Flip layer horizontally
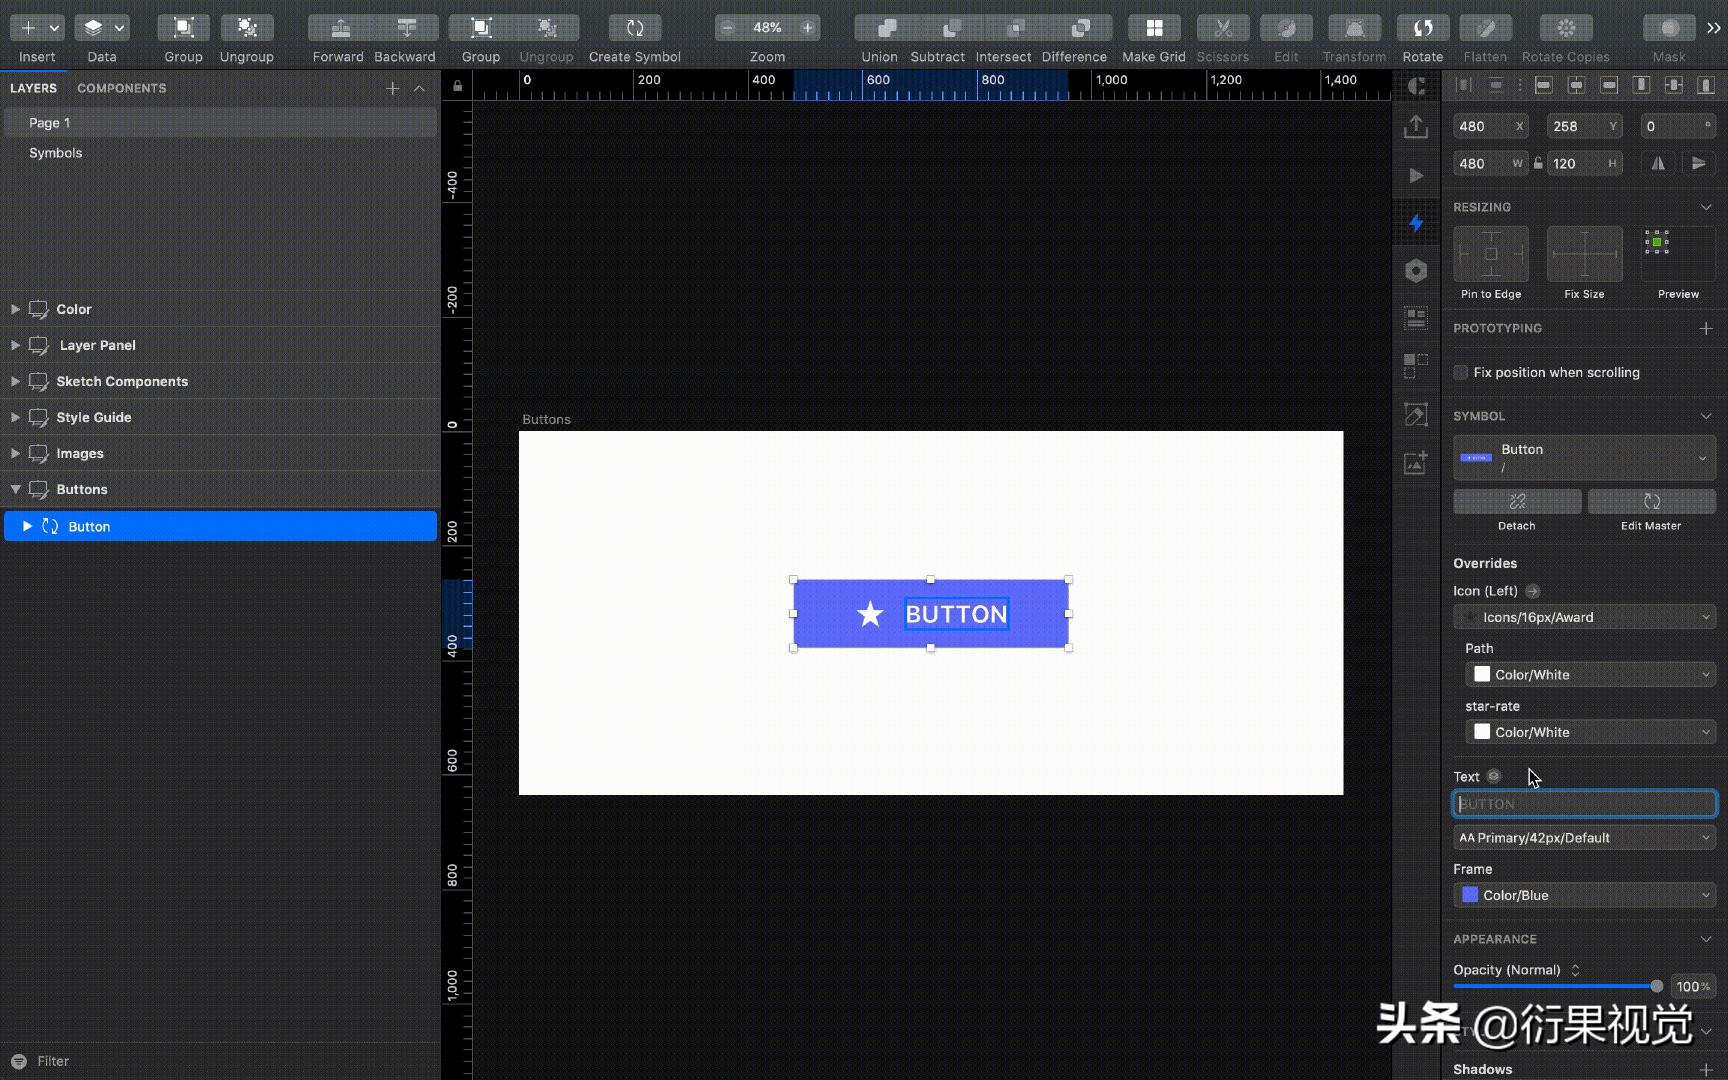1728x1080 pixels. 1658,163
